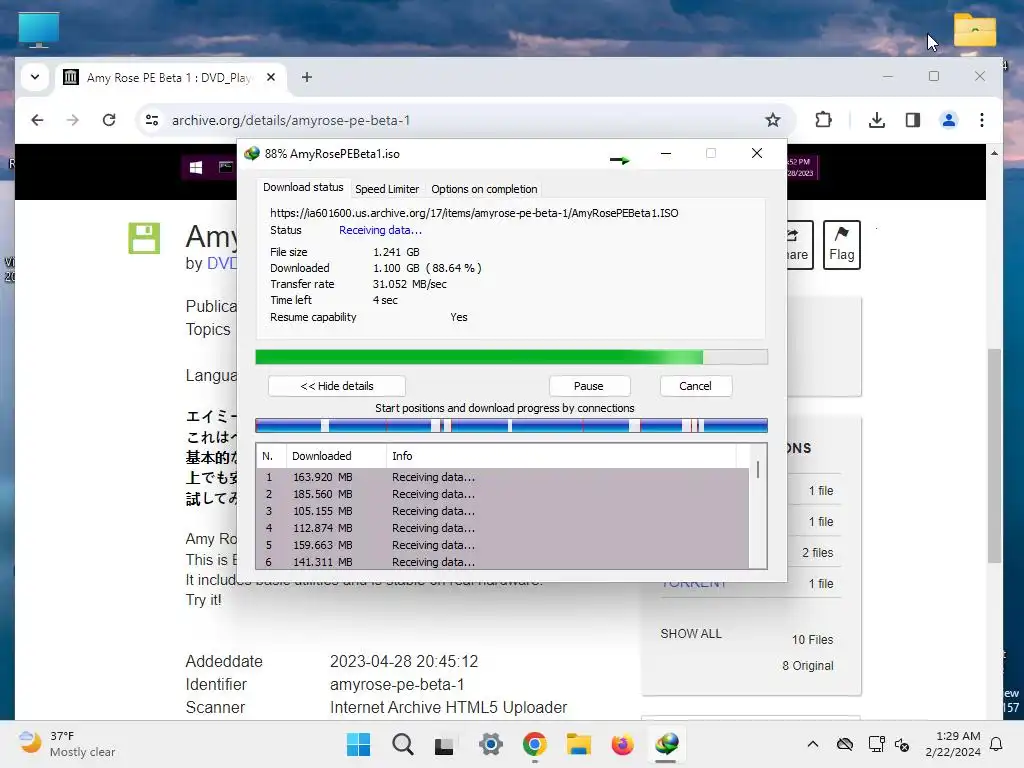
Task: Click the IDM icon in dialog title bar
Action: 251,153
